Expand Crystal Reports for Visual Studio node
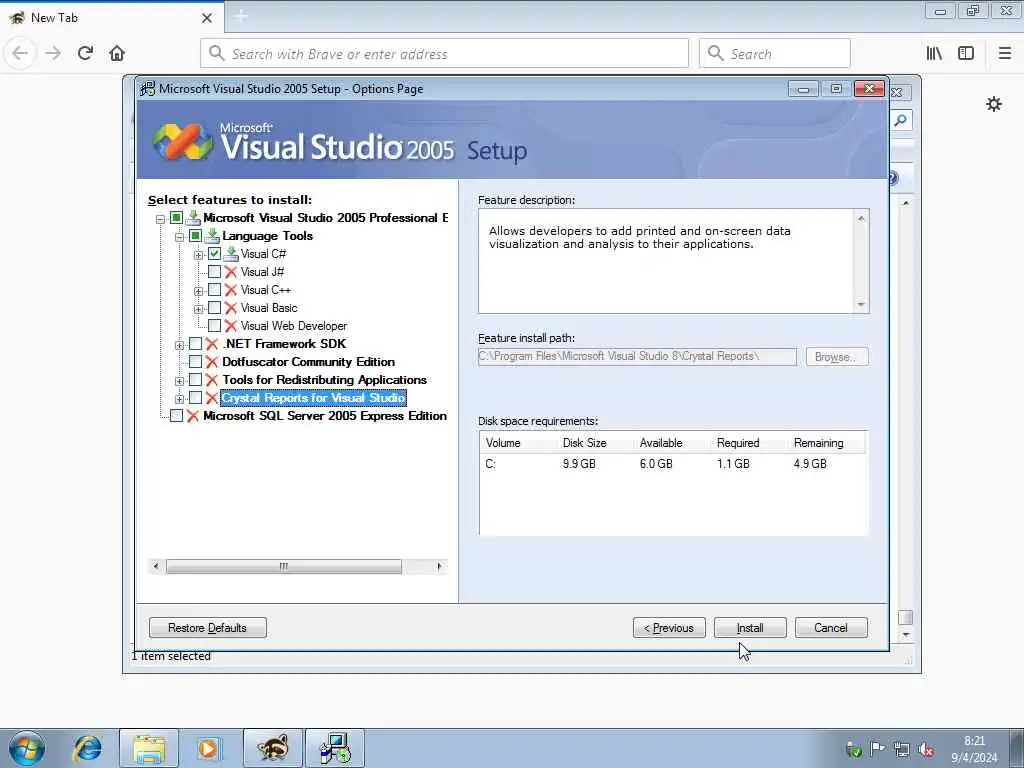1024x768 pixels. point(180,399)
